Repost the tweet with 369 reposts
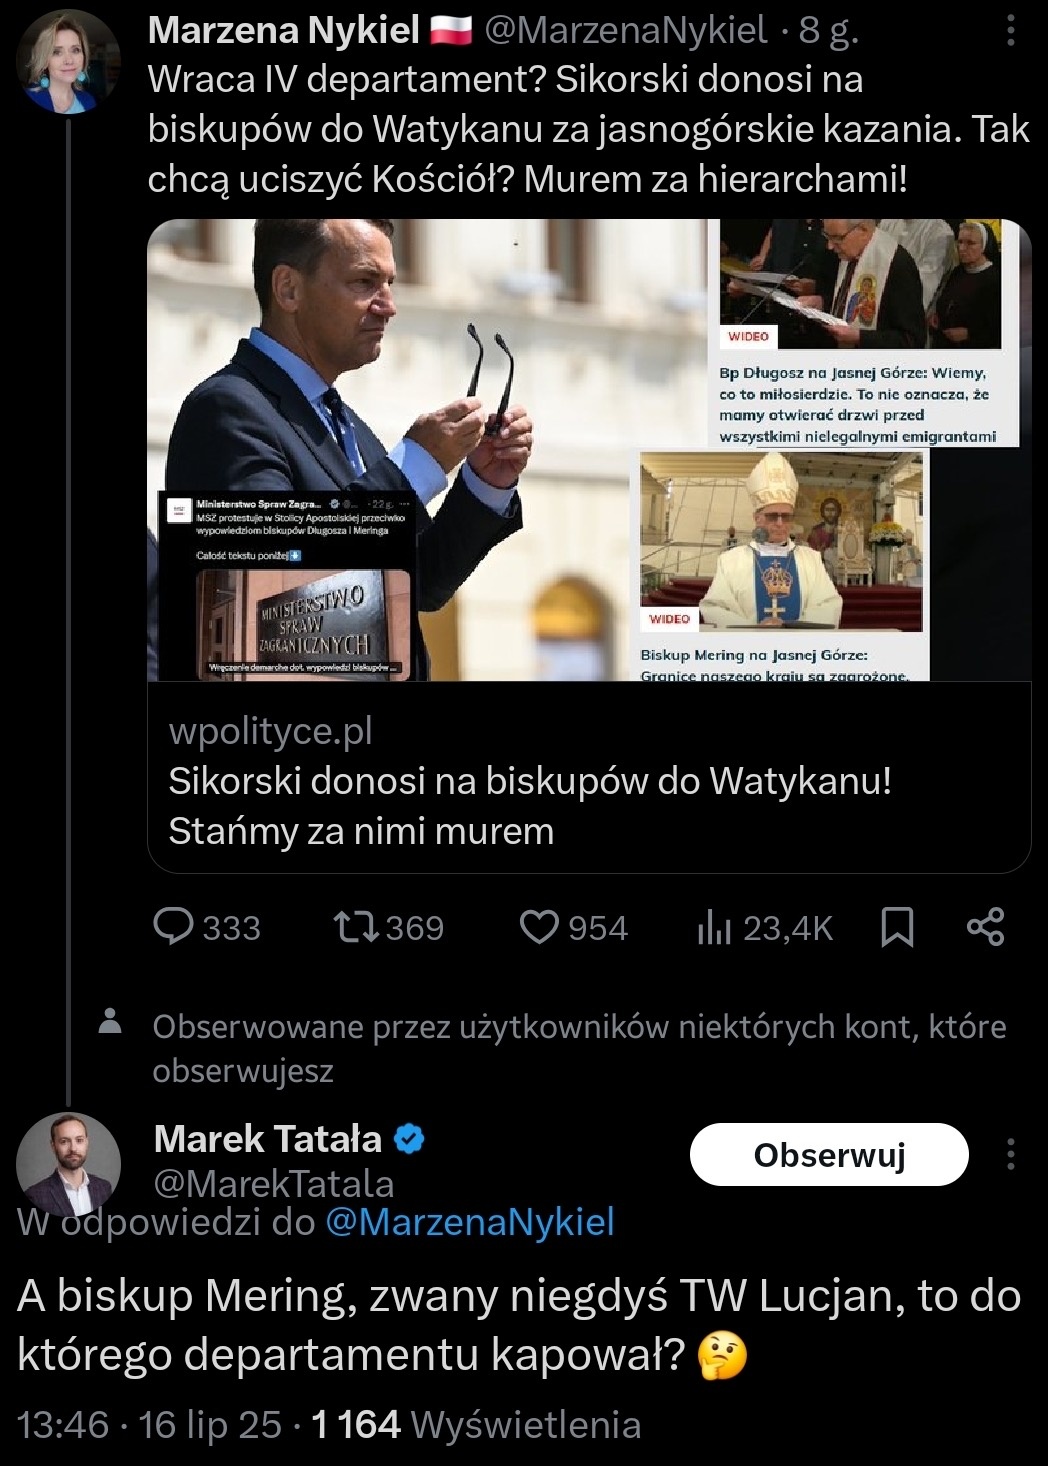The width and height of the screenshot is (1048, 1466). [x=357, y=927]
